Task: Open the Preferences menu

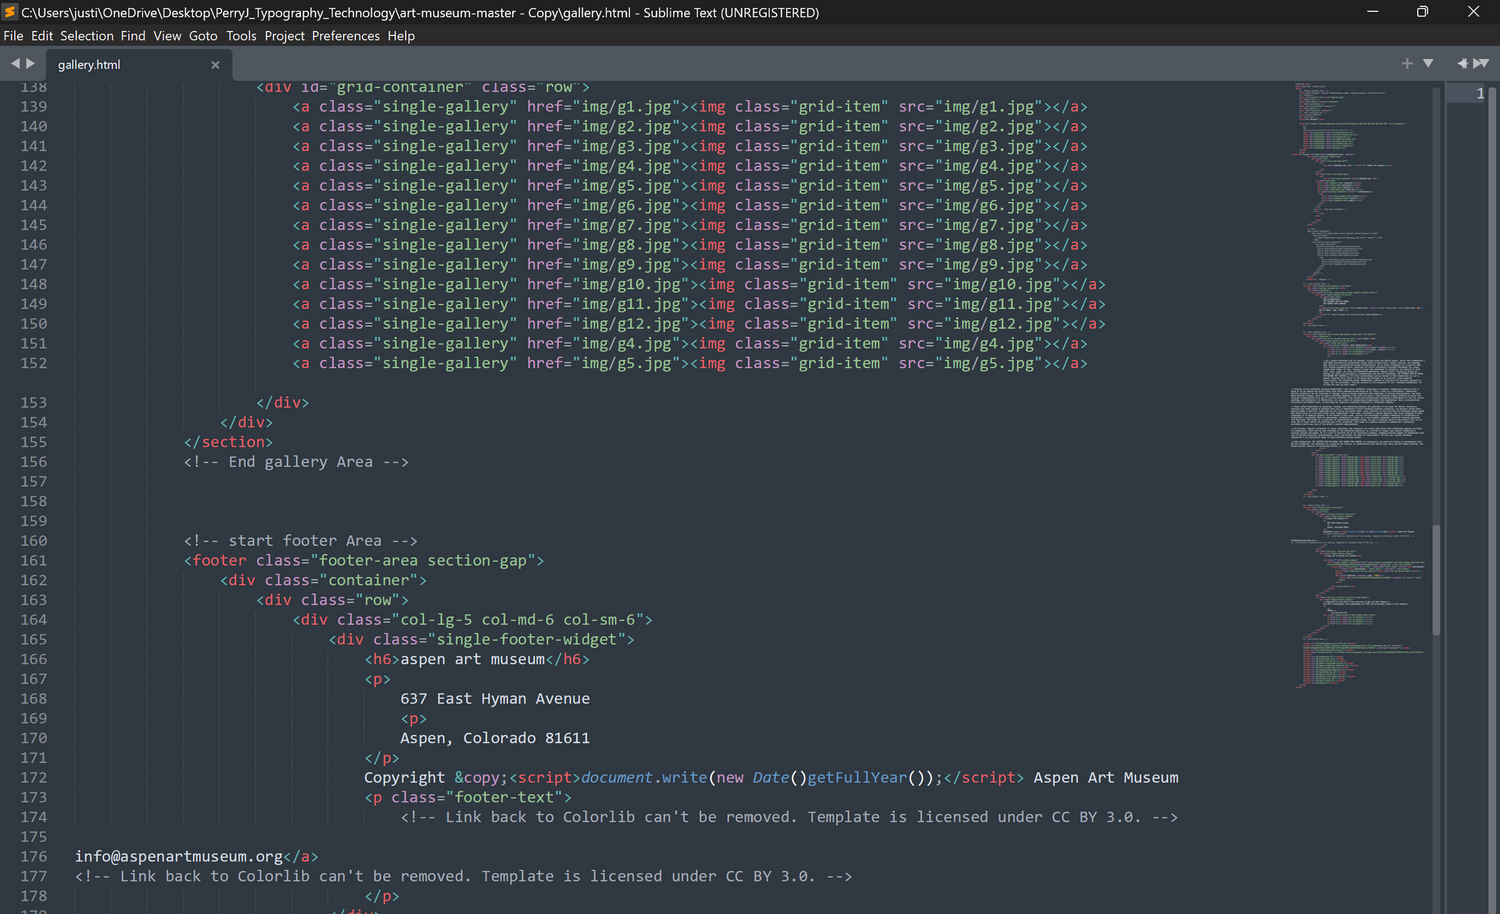Action: coord(346,36)
